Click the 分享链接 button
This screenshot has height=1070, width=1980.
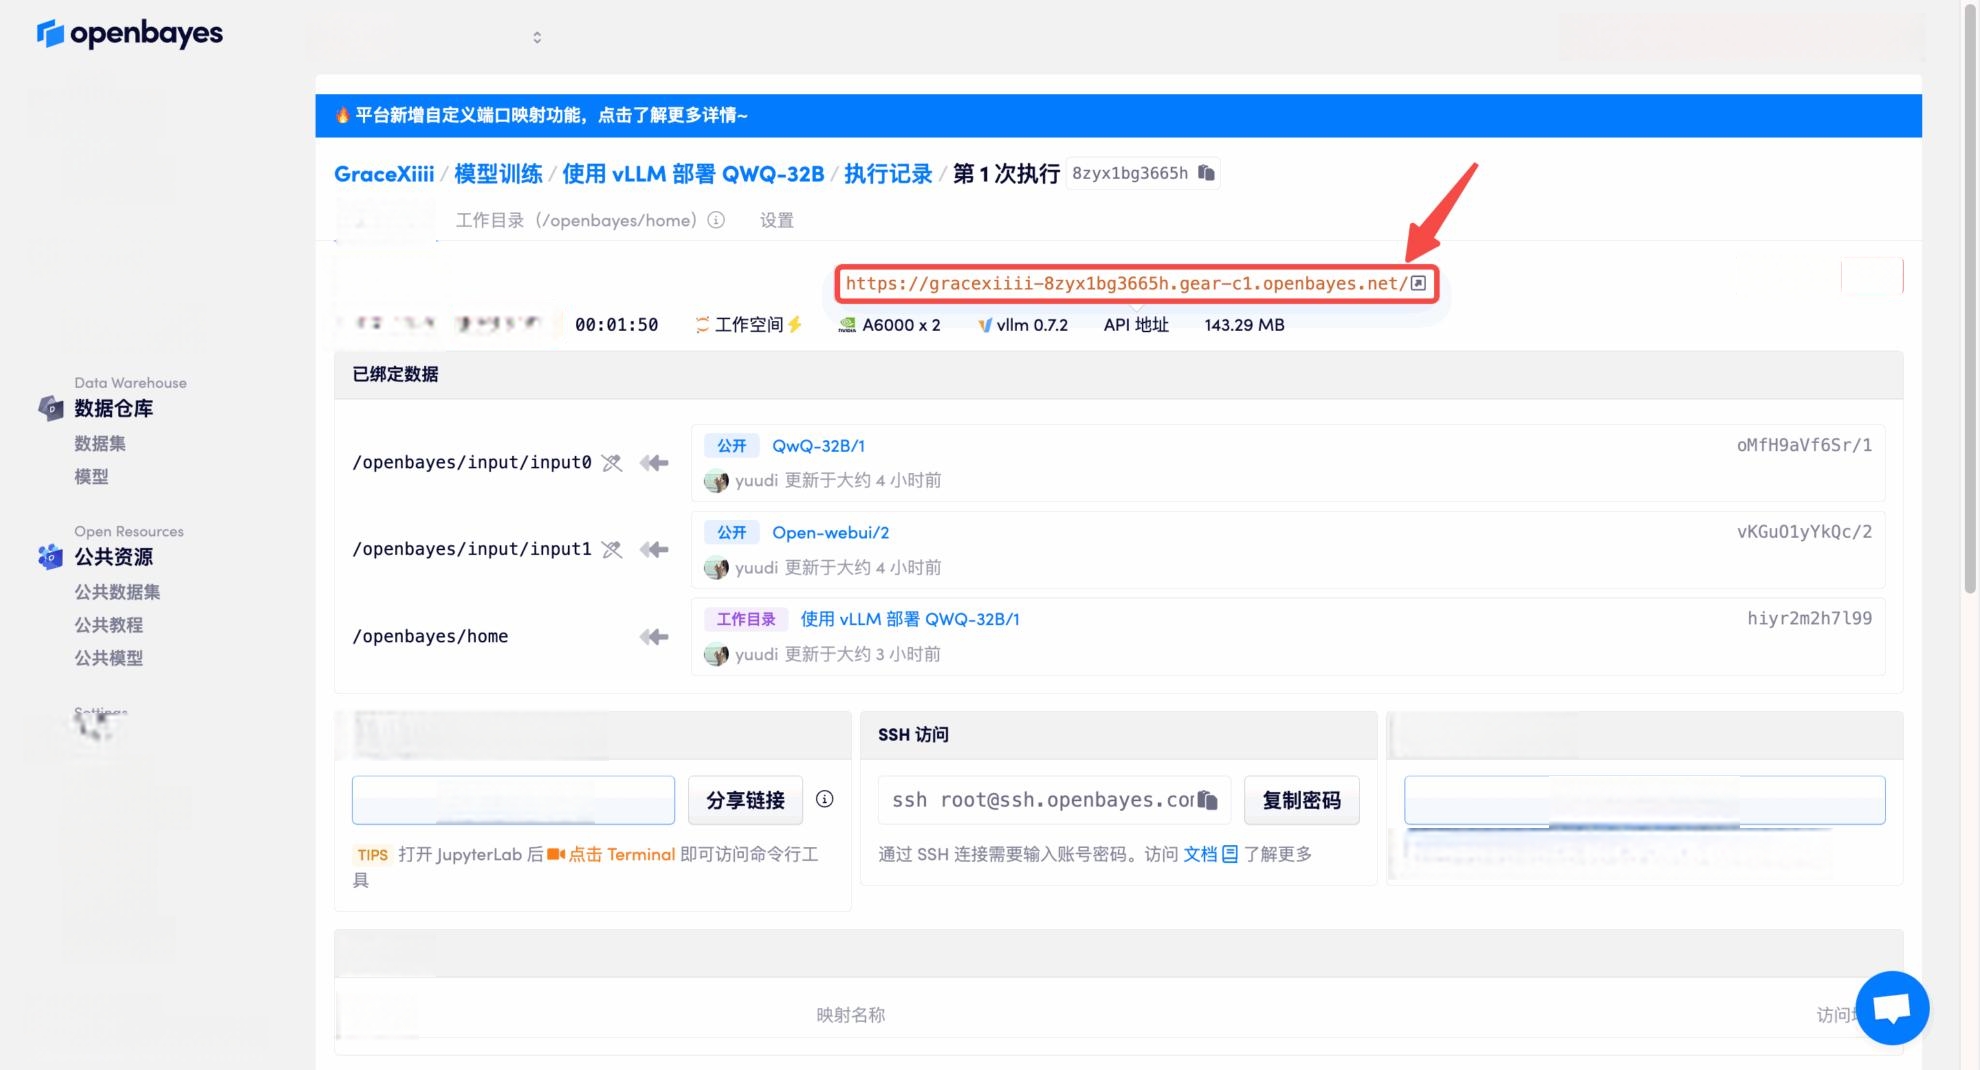click(x=745, y=800)
